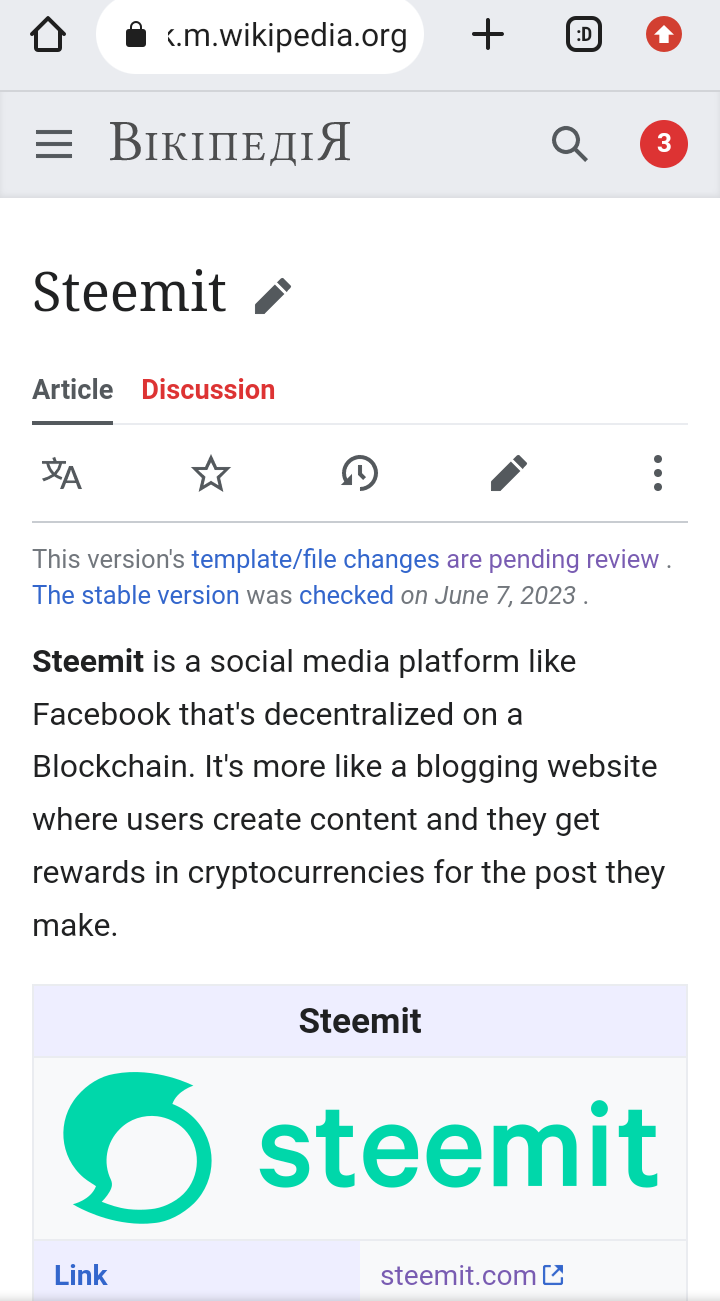
Task: Open Wikipedia search
Action: coord(569,145)
